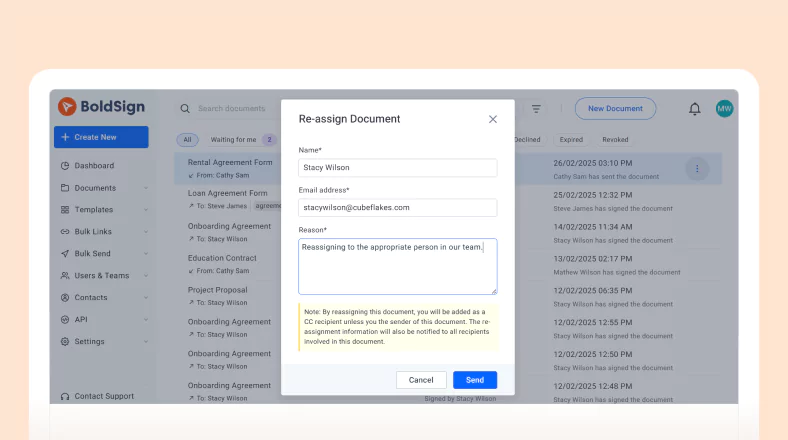Click the Dashboard icon in sidebar

65,166
